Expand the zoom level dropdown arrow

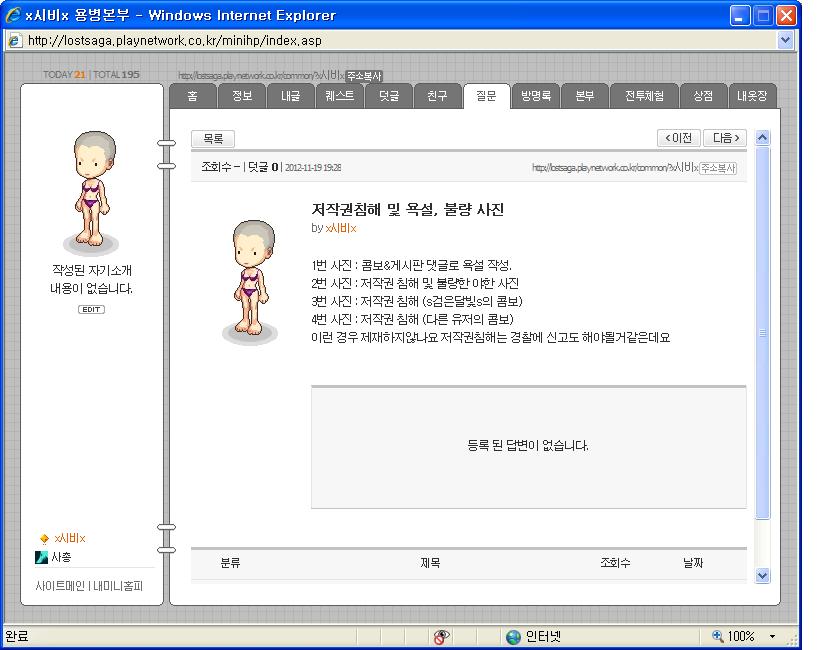pos(772,637)
